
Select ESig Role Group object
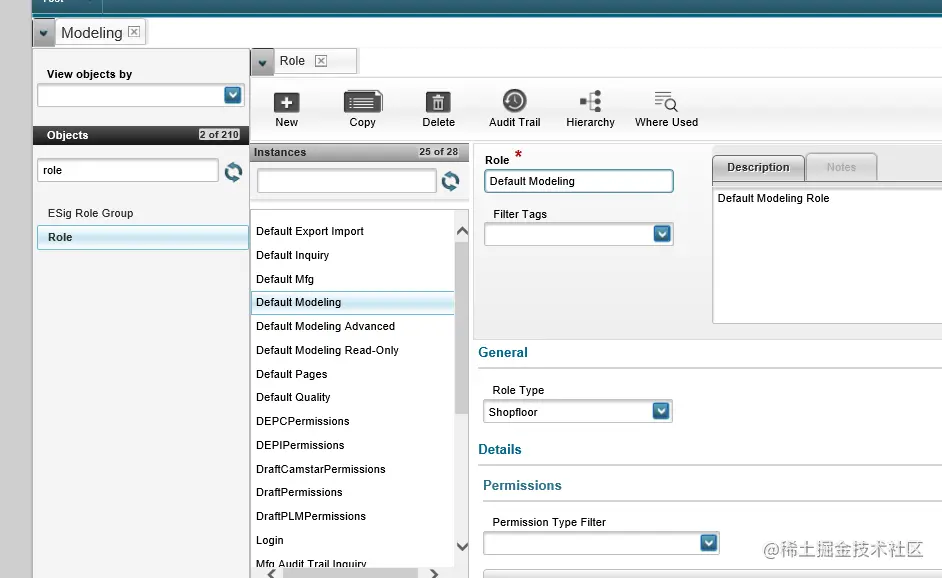click(91, 213)
